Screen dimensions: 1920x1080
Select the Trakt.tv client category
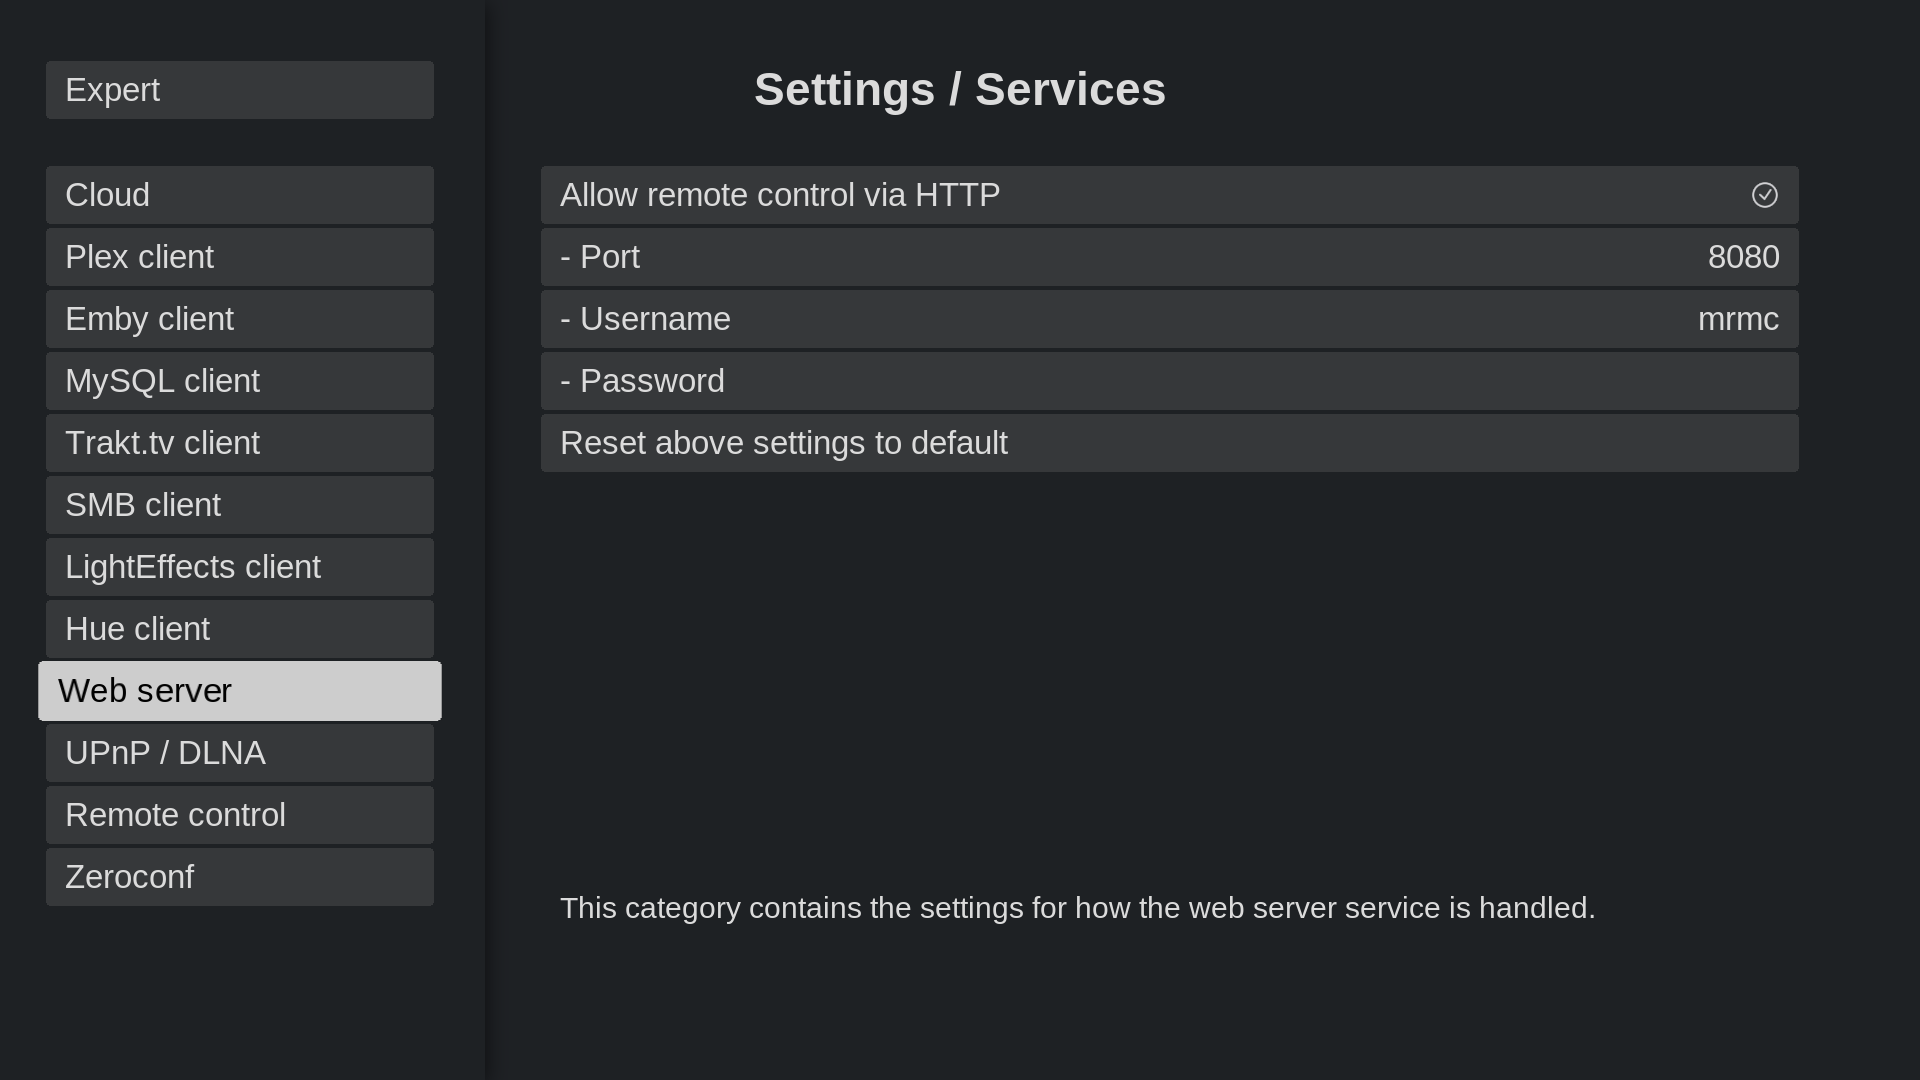[x=239, y=443]
